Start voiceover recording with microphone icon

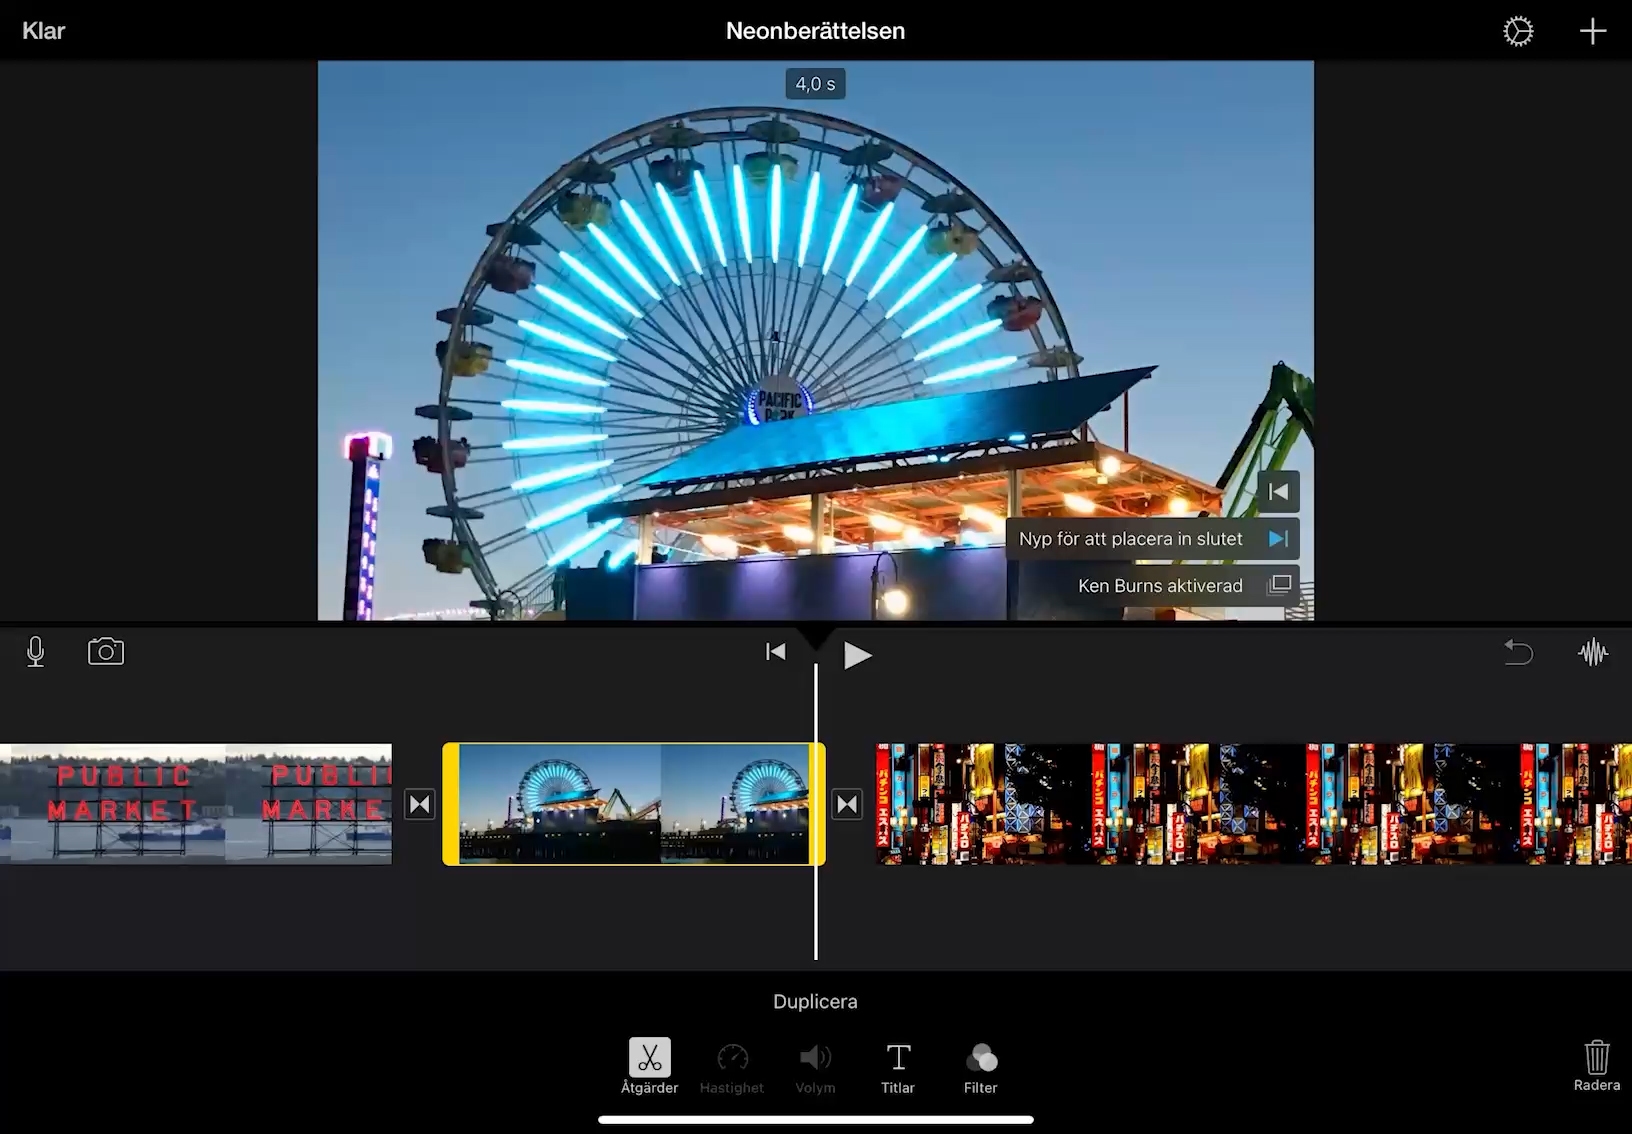(x=36, y=652)
